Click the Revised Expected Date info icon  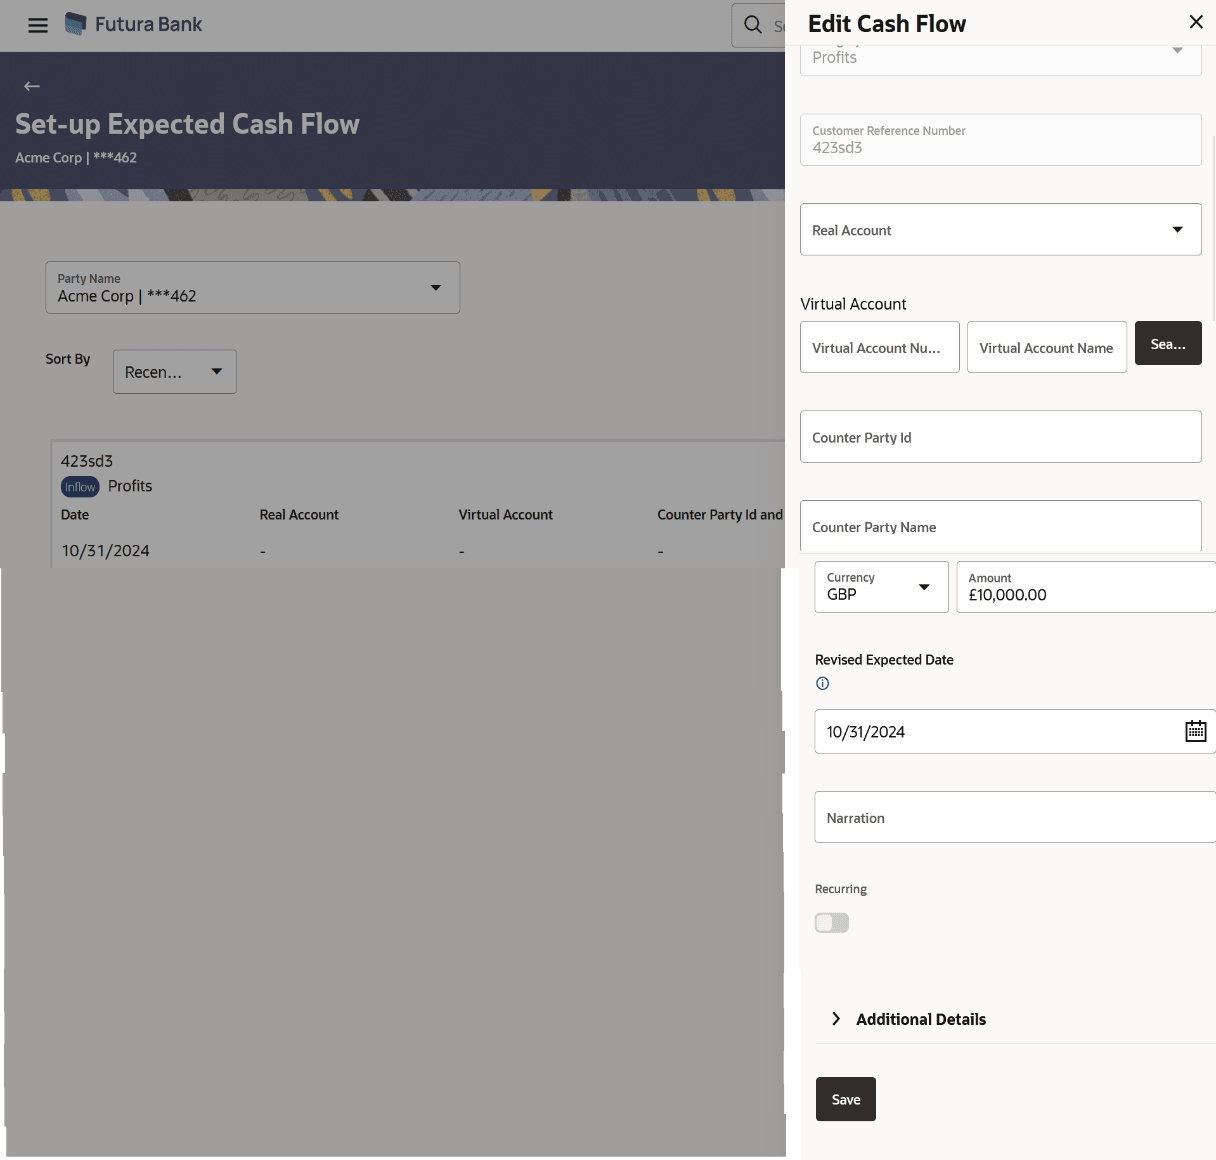pos(822,684)
